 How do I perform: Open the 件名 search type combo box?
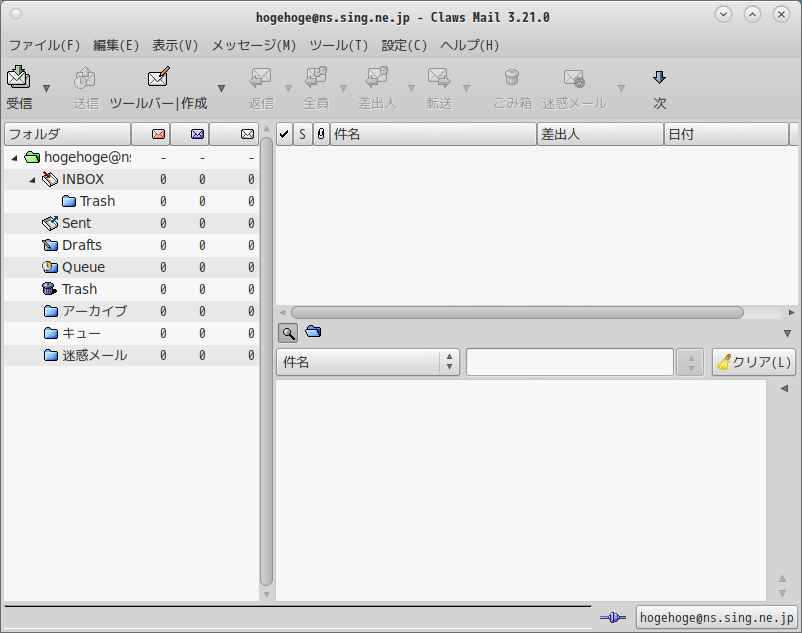pyautogui.click(x=368, y=362)
